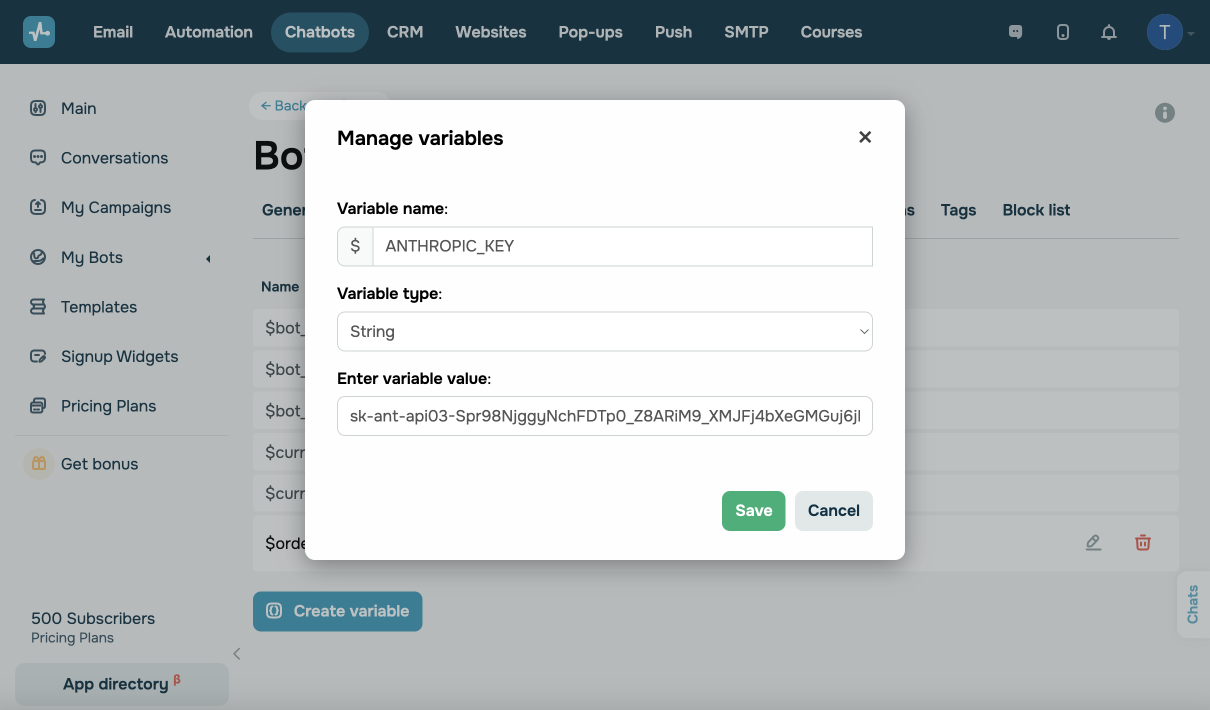This screenshot has width=1210, height=710.
Task: Click the braces icon on Create variable button
Action: [274, 611]
